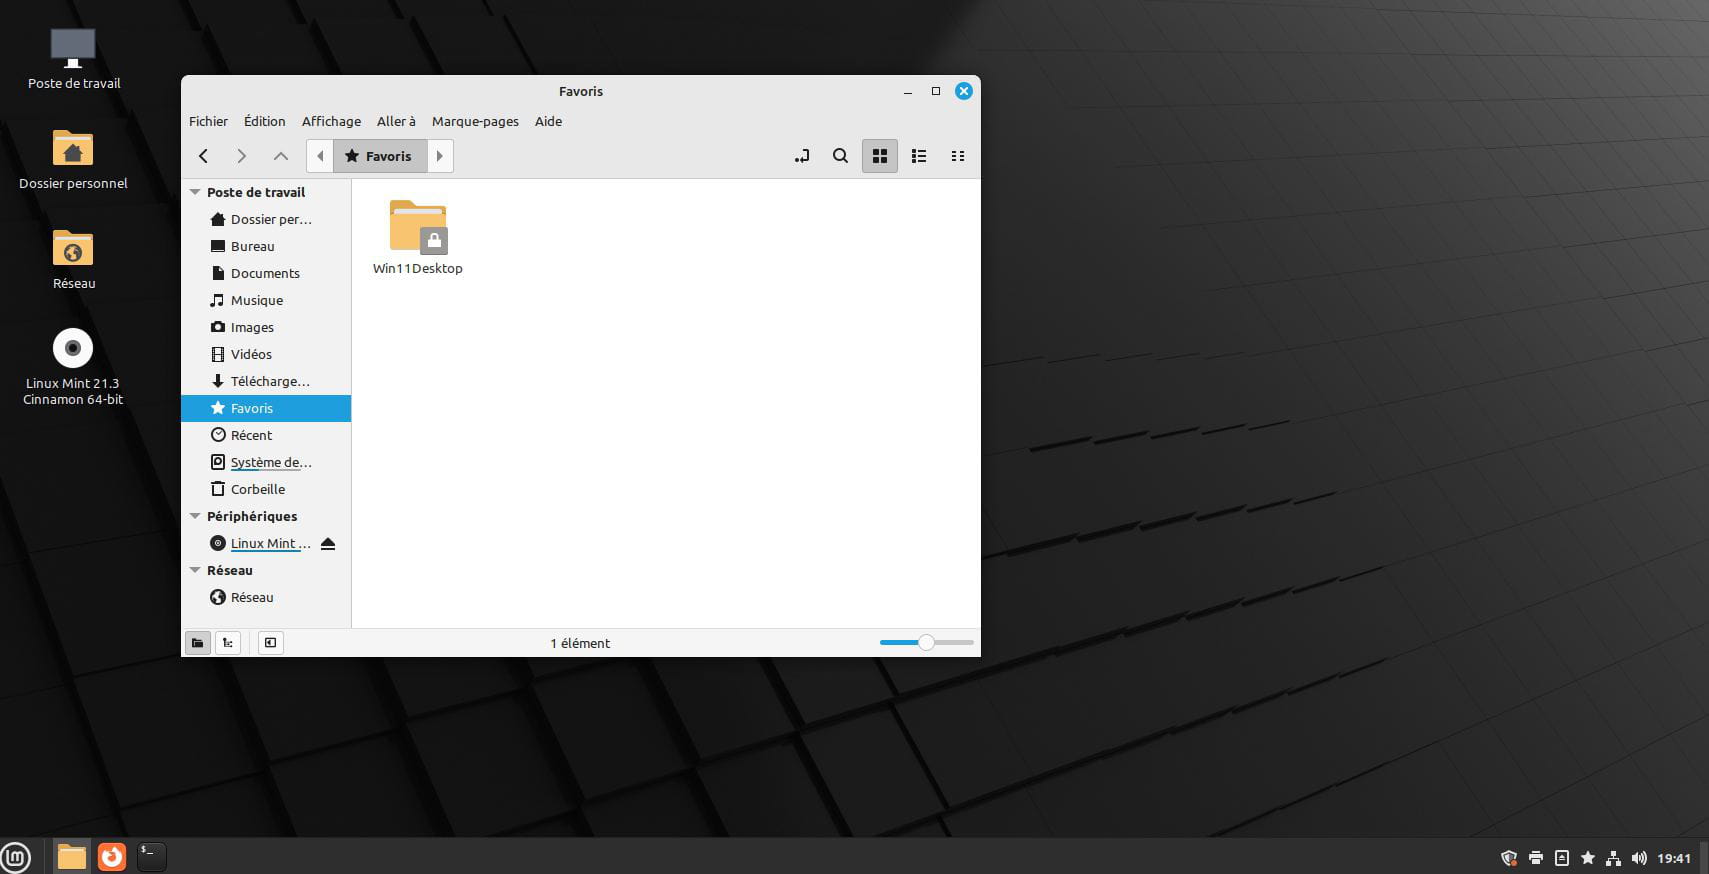Open Système de fichiers in sidebar
Image resolution: width=1709 pixels, height=874 pixels.
(266, 462)
